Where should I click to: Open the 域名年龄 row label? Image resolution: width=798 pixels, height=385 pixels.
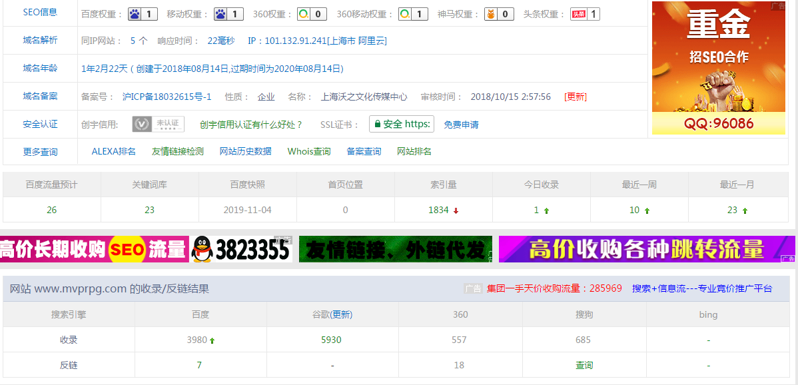point(40,68)
